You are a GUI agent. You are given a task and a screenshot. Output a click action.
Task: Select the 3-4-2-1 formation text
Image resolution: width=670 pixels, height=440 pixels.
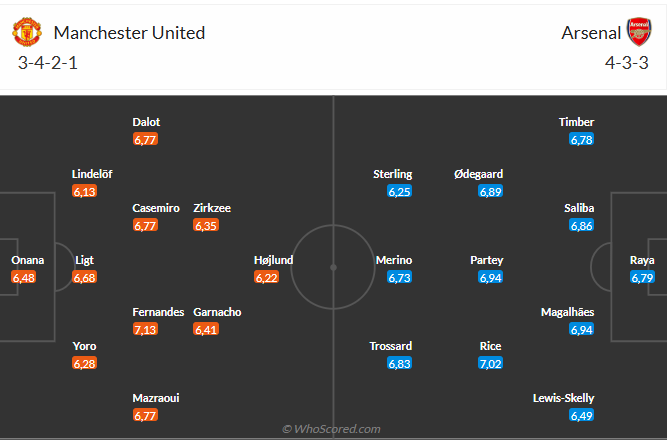[x=48, y=63]
